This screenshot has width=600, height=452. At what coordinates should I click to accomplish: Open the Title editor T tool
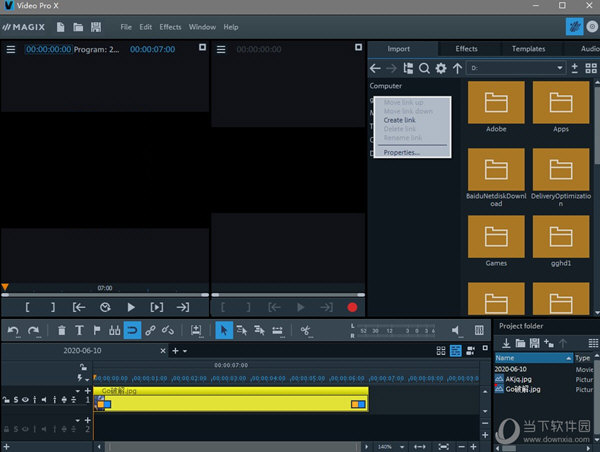[79, 330]
